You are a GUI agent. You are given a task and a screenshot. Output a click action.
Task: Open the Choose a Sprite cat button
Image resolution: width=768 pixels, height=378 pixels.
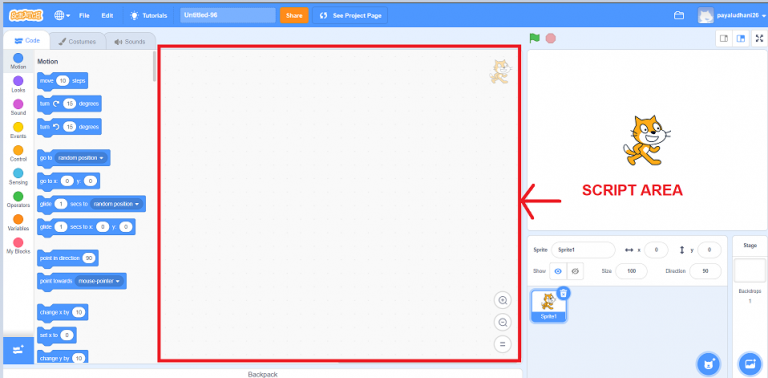[707, 364]
